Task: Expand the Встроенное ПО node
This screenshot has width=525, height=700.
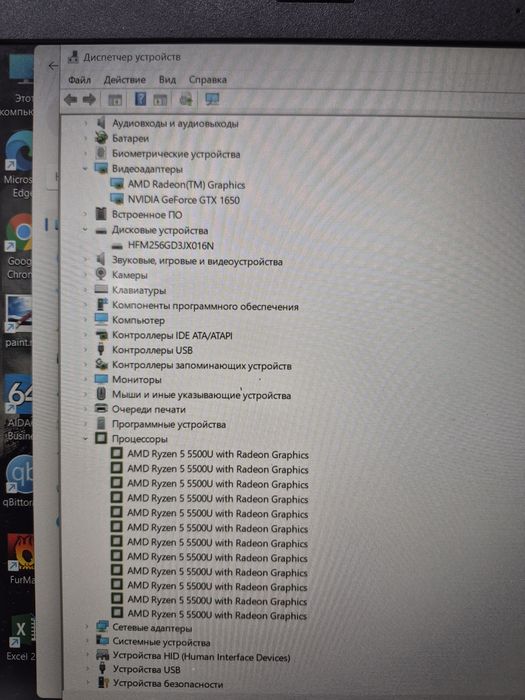Action: (85, 214)
